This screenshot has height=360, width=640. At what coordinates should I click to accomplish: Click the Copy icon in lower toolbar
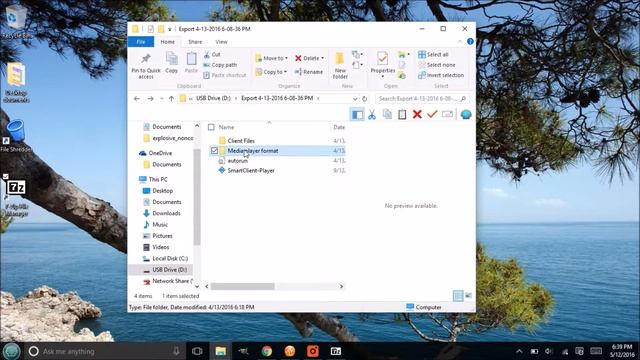point(387,114)
